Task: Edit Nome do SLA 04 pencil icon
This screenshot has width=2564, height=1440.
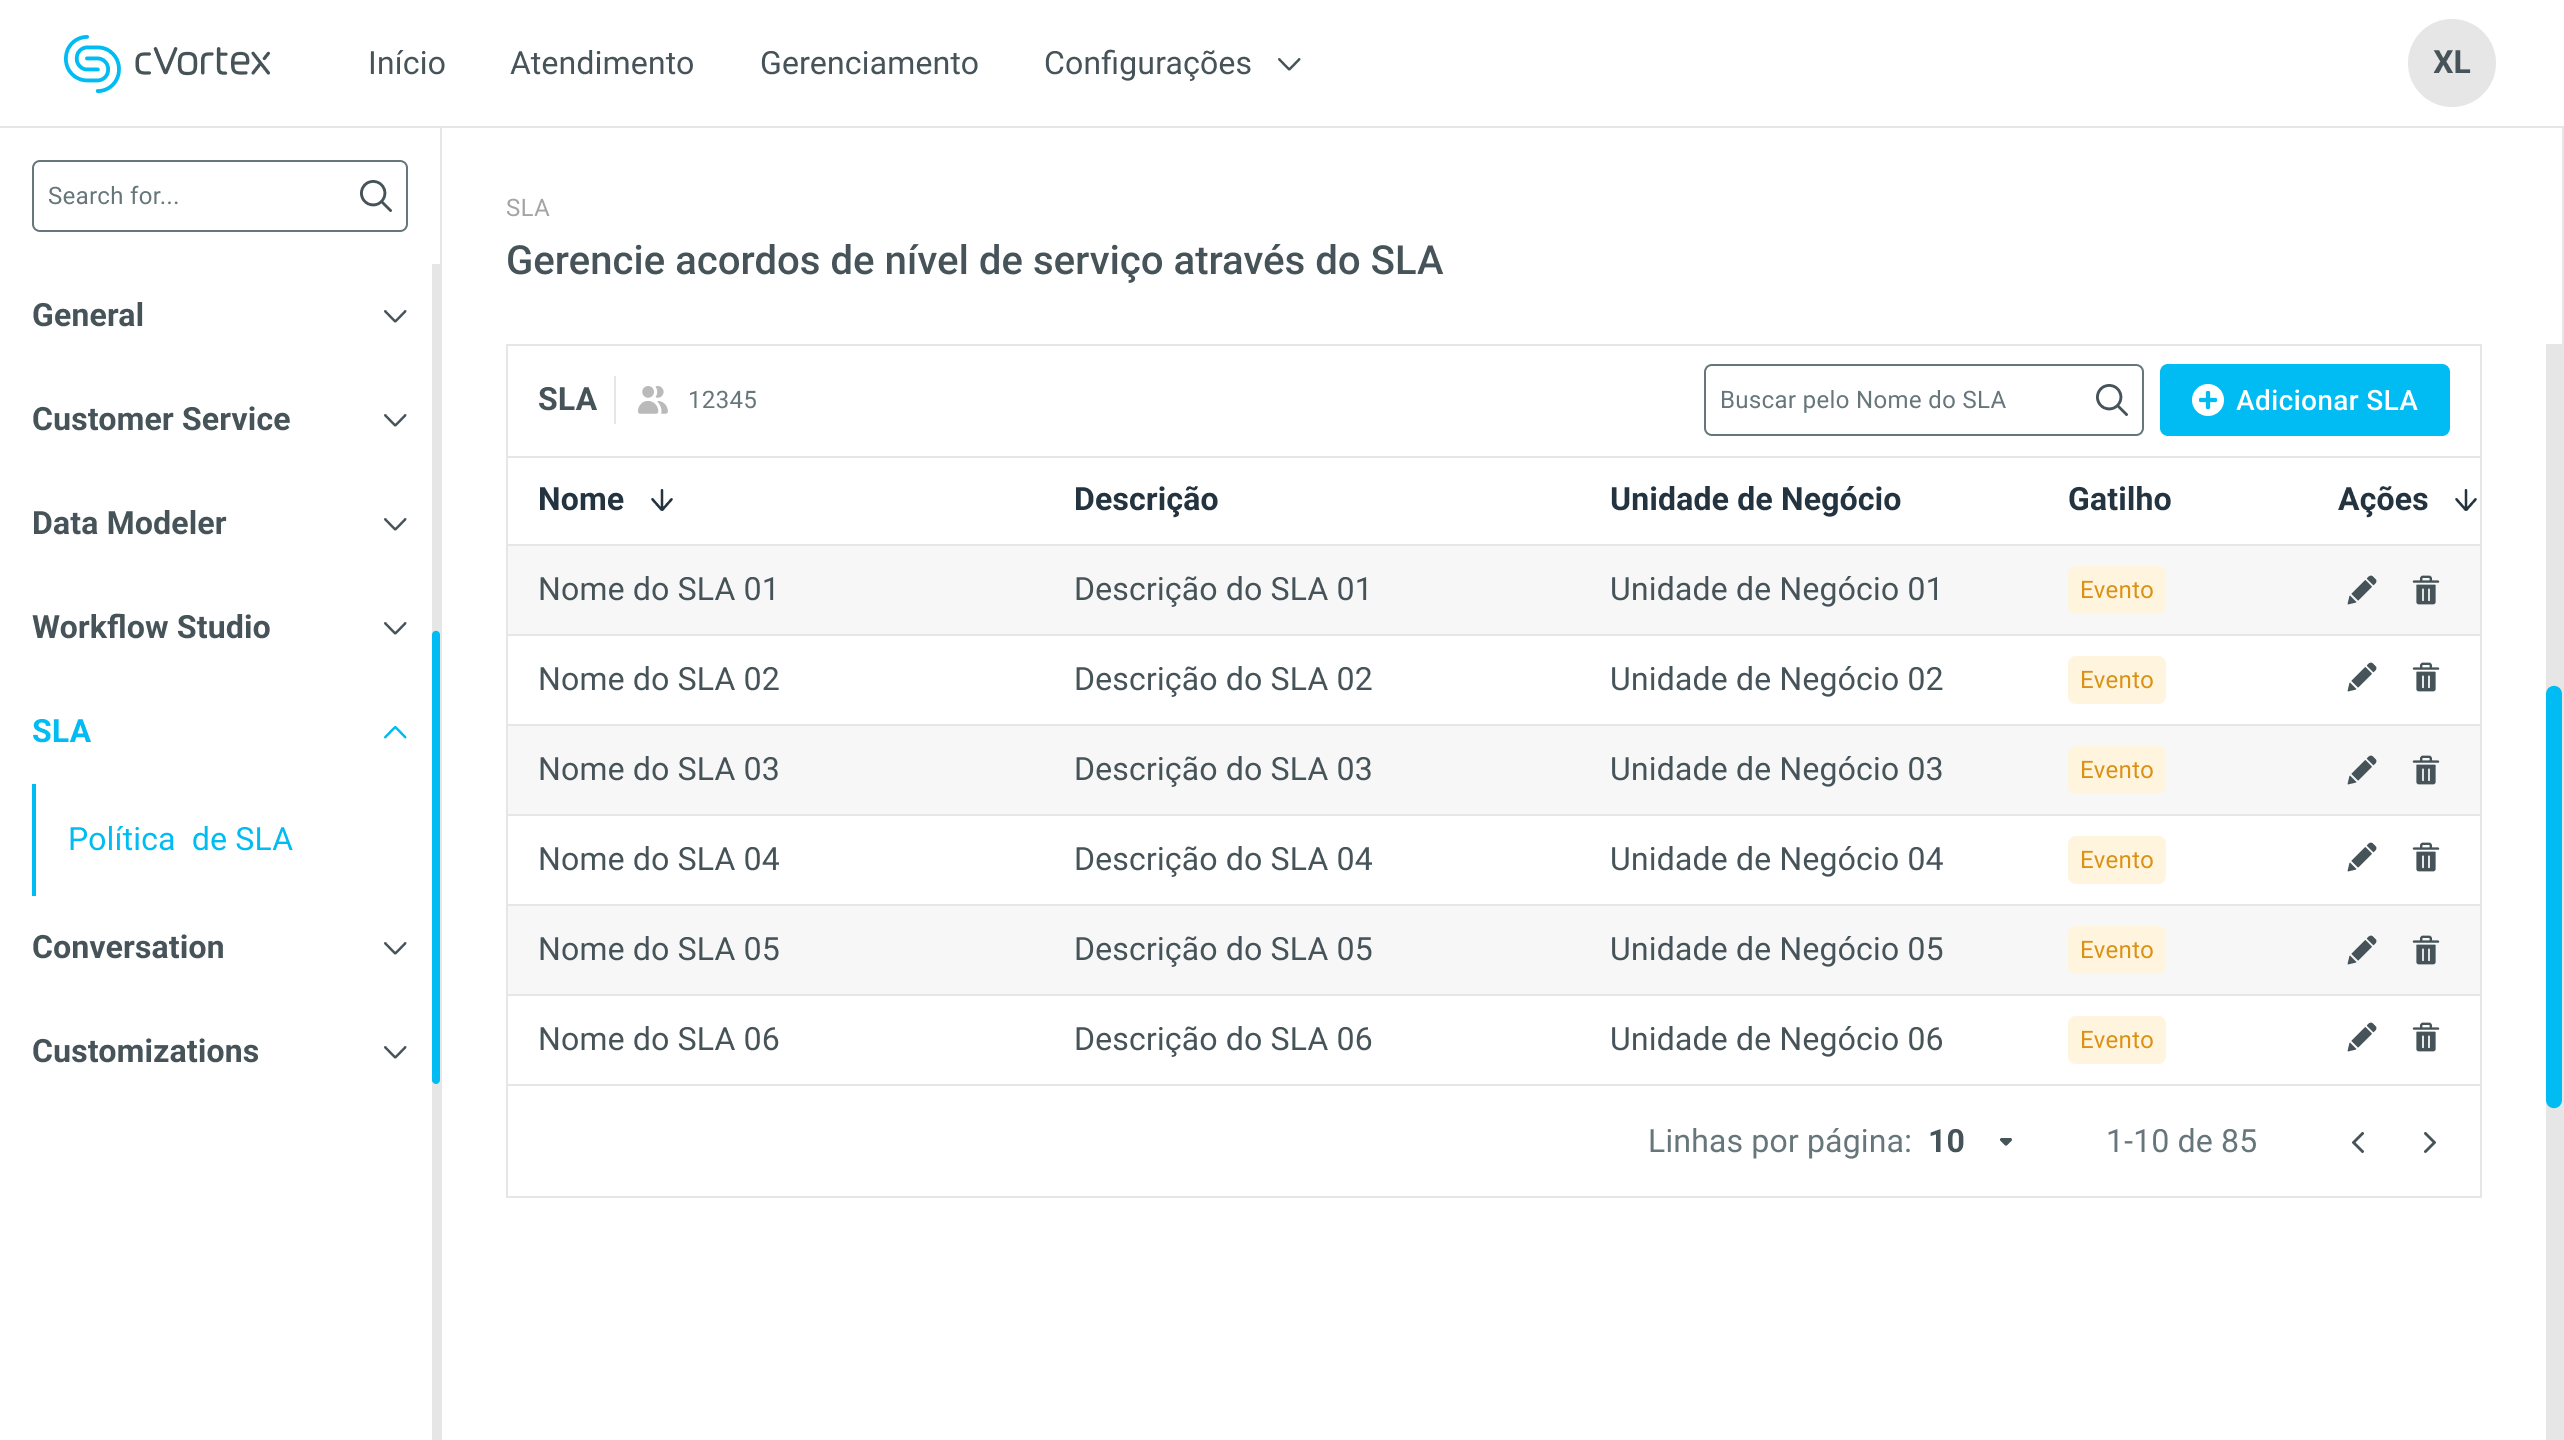Action: point(2361,859)
